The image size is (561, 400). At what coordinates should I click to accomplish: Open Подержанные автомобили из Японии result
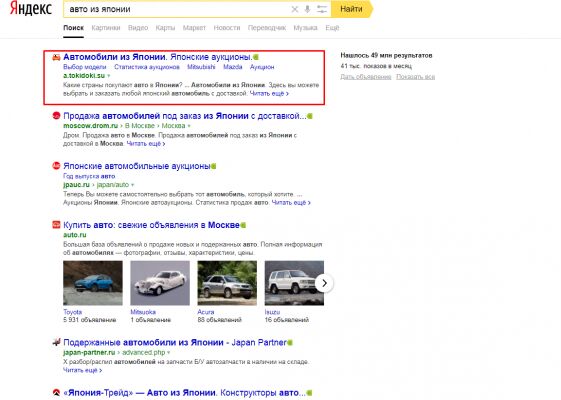pyautogui.click(x=175, y=342)
